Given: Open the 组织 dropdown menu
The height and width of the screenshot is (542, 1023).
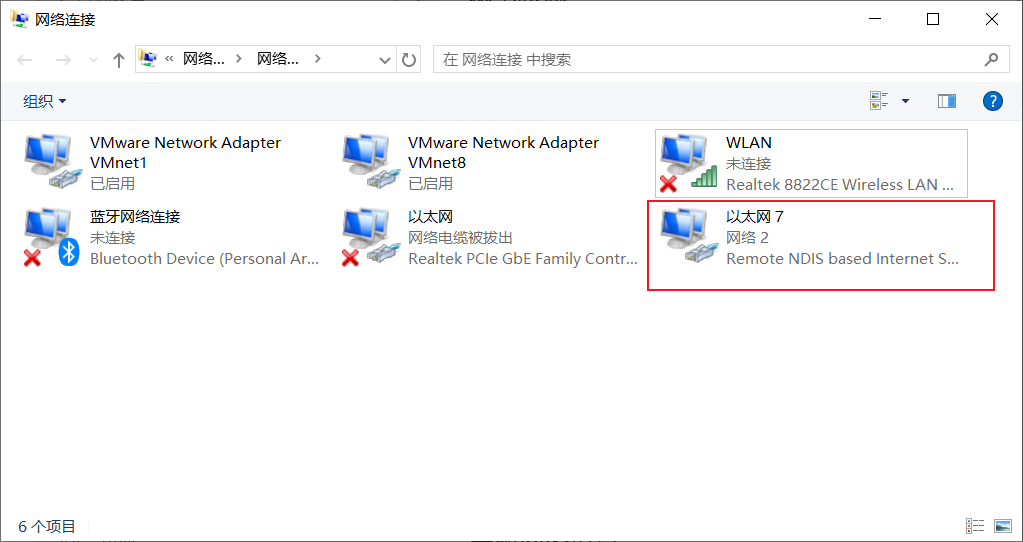Looking at the screenshot, I should click(x=45, y=101).
